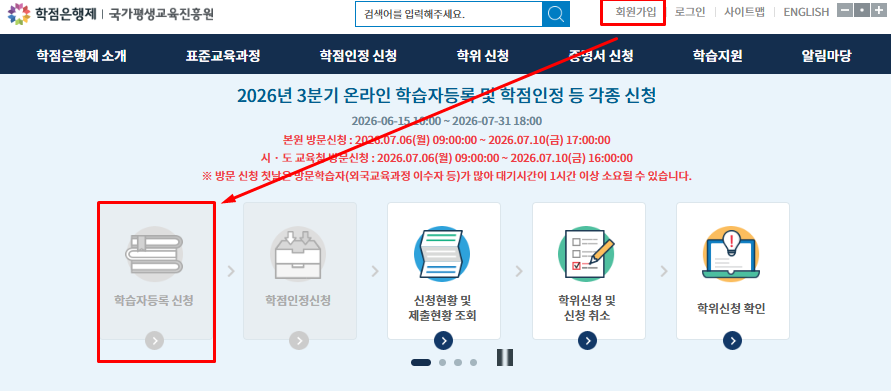Decrease text size with minus icon
This screenshot has width=891, height=391.
tap(845, 10)
